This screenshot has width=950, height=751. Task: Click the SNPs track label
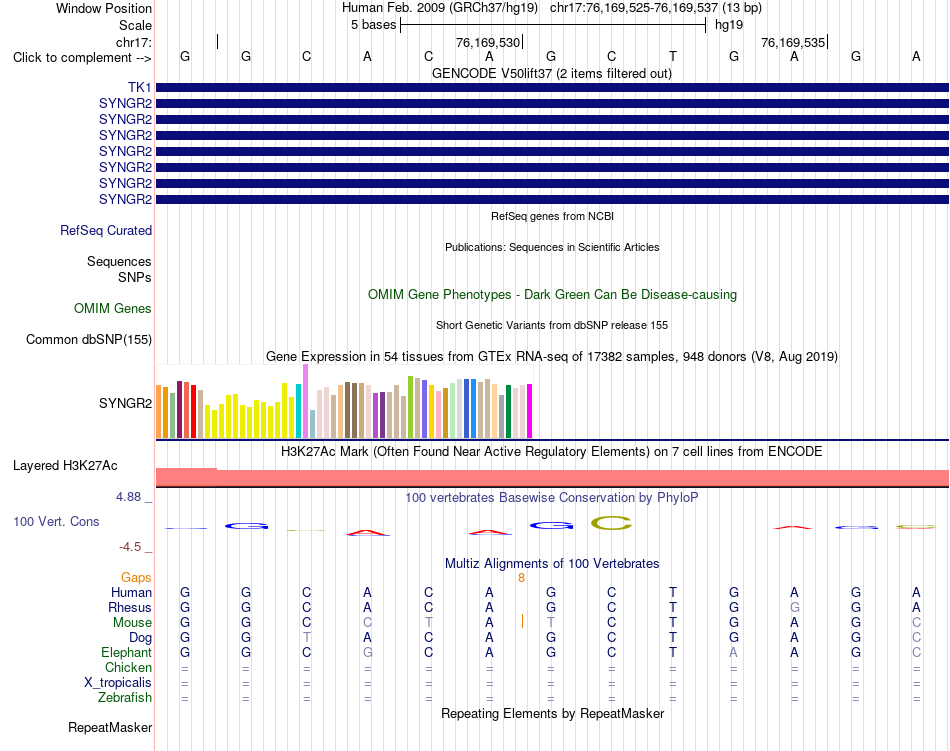[x=135, y=277]
